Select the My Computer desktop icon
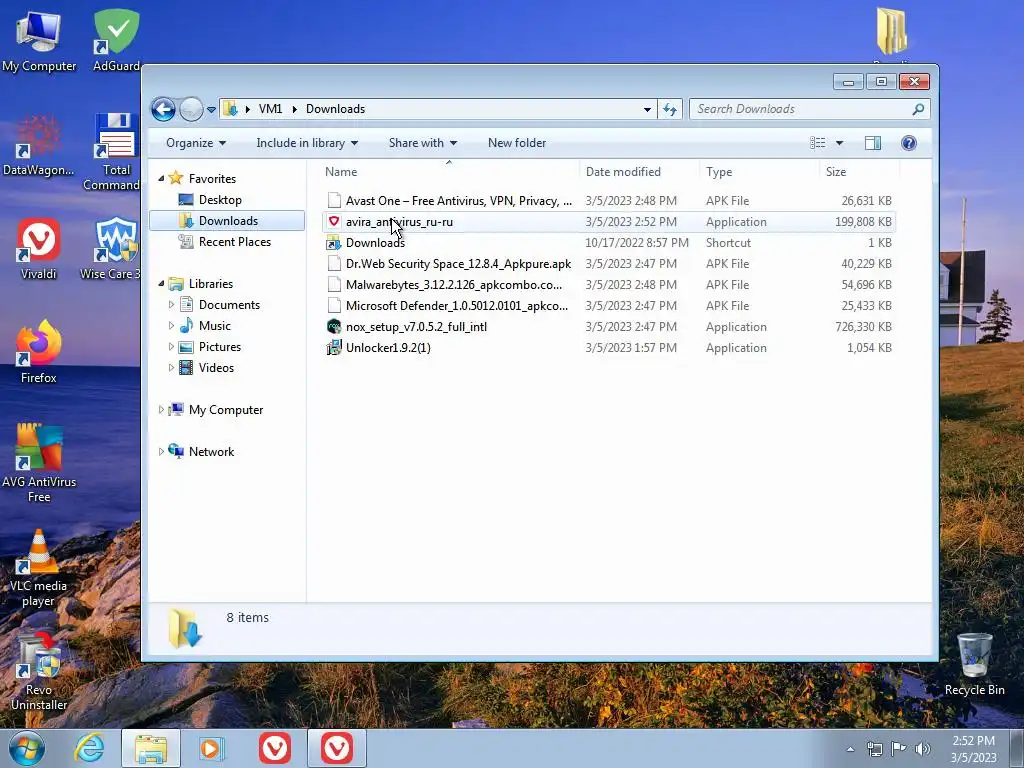 point(39,40)
